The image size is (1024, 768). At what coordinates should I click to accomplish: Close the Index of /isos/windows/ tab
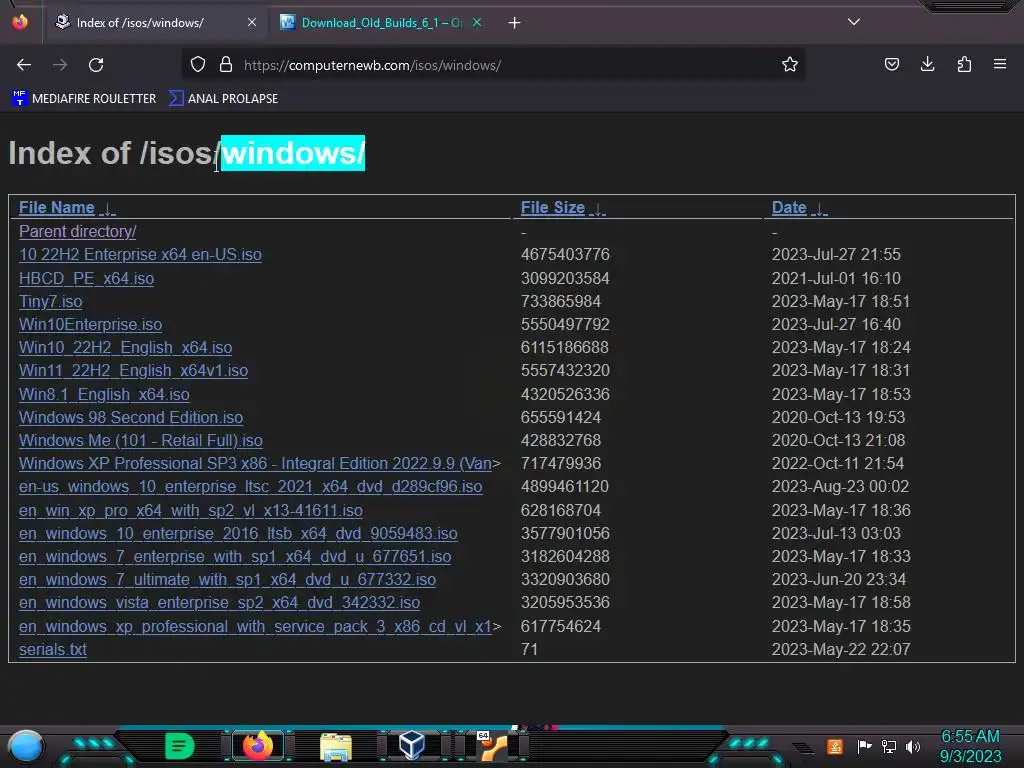pyautogui.click(x=252, y=22)
